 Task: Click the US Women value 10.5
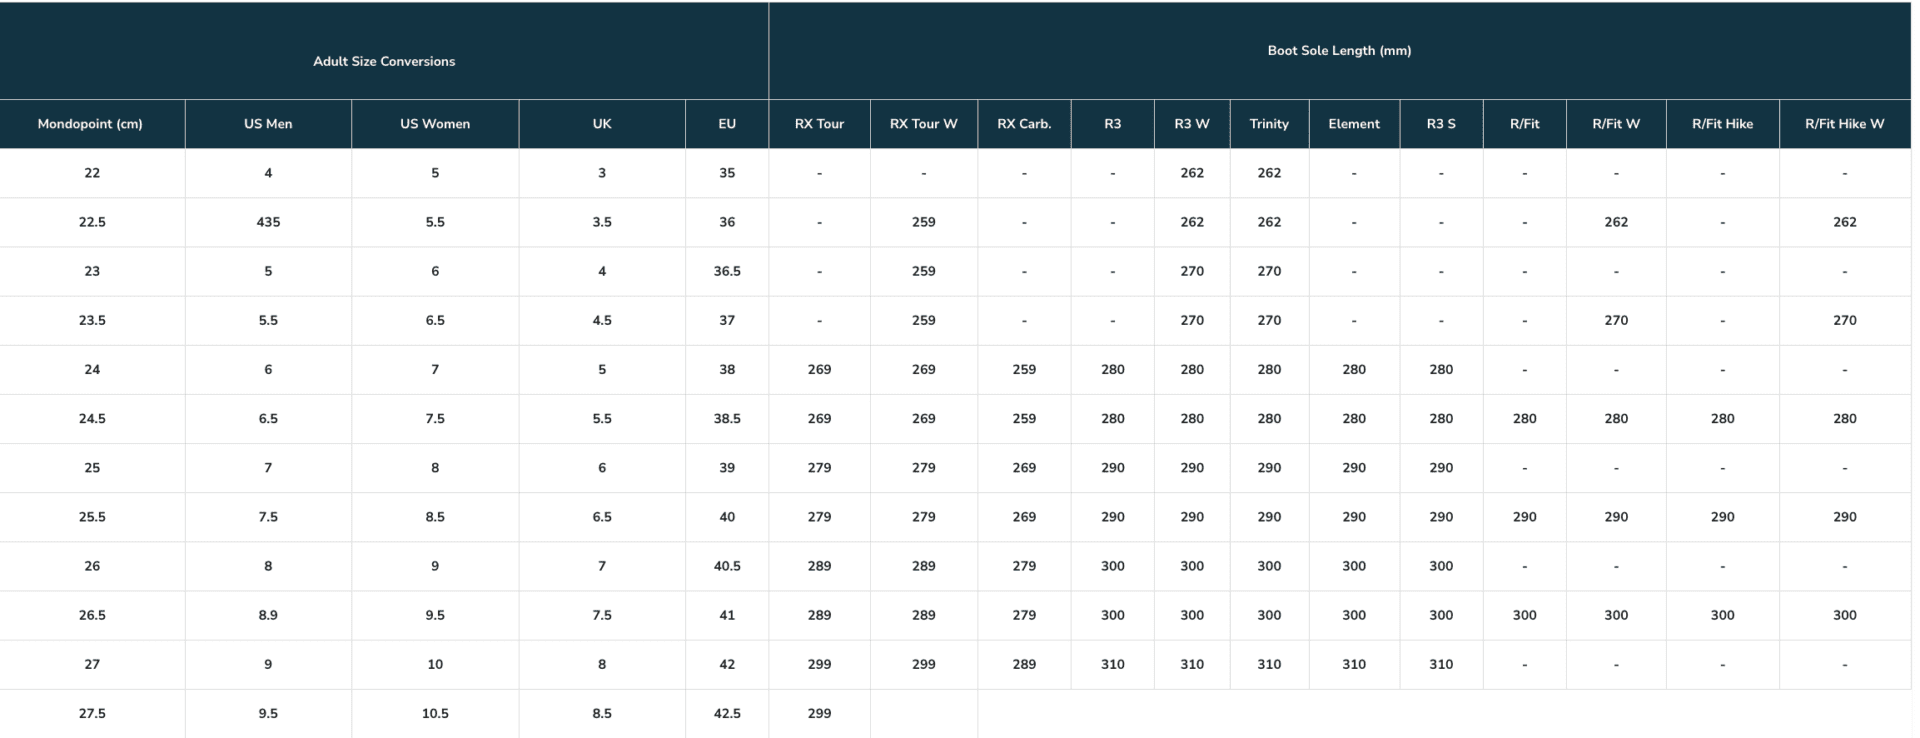(x=435, y=713)
